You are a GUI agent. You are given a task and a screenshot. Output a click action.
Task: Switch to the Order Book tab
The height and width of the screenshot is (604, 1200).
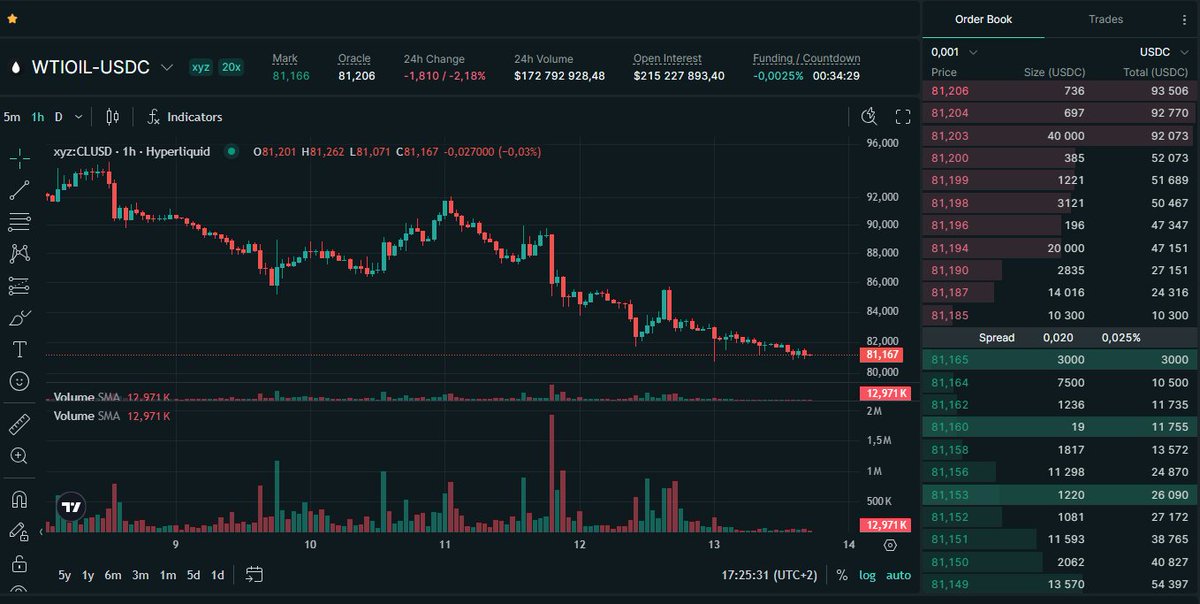[x=983, y=19]
